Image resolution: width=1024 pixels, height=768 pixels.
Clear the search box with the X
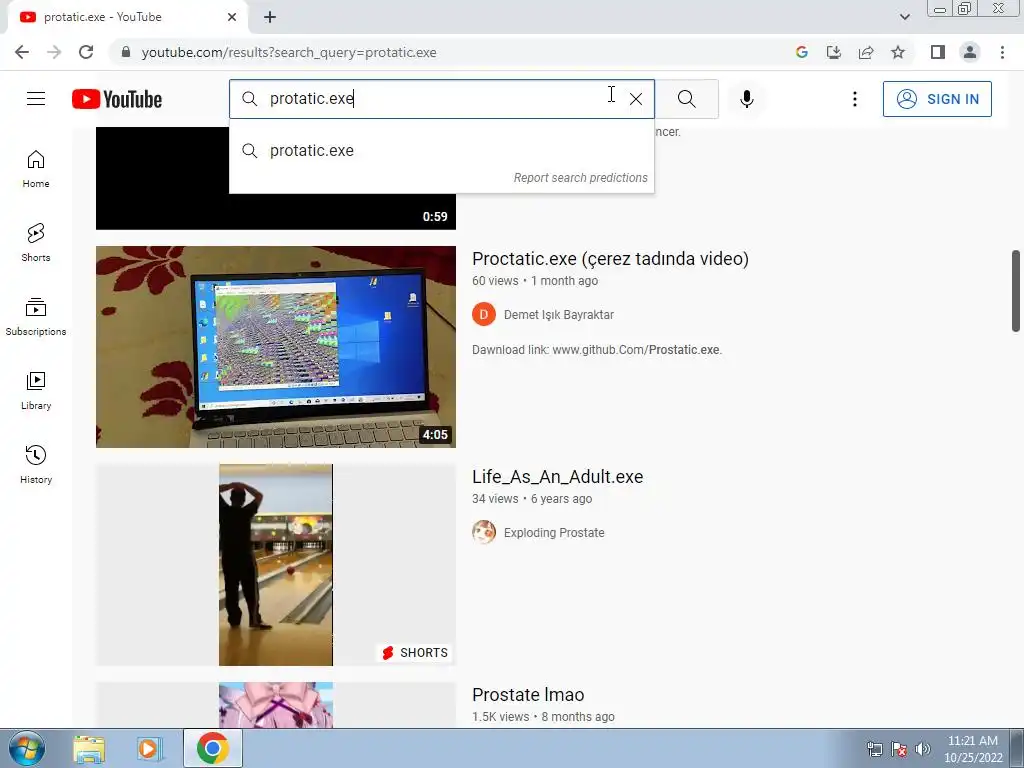635,99
